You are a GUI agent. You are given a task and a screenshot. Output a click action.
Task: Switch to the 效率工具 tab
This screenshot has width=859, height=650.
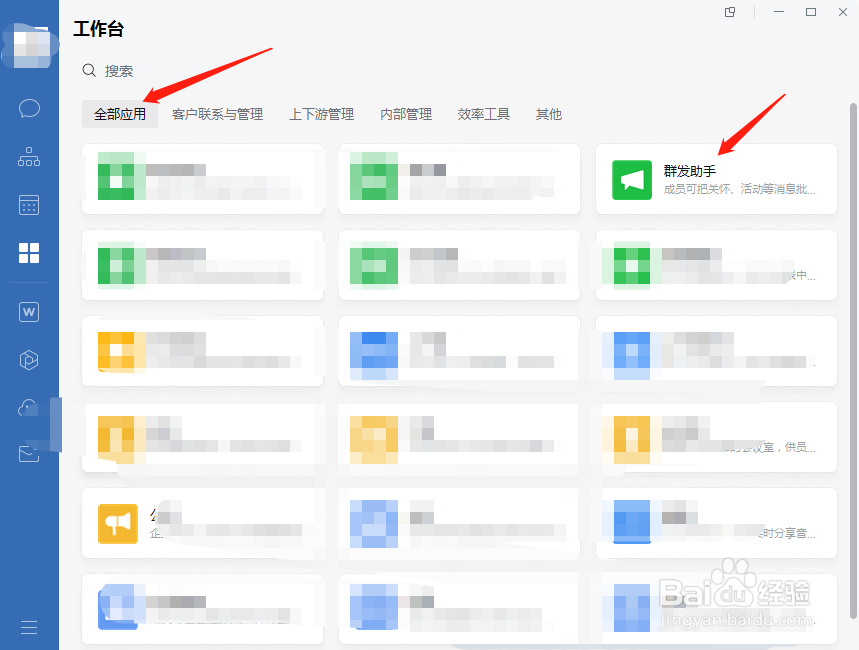point(483,114)
